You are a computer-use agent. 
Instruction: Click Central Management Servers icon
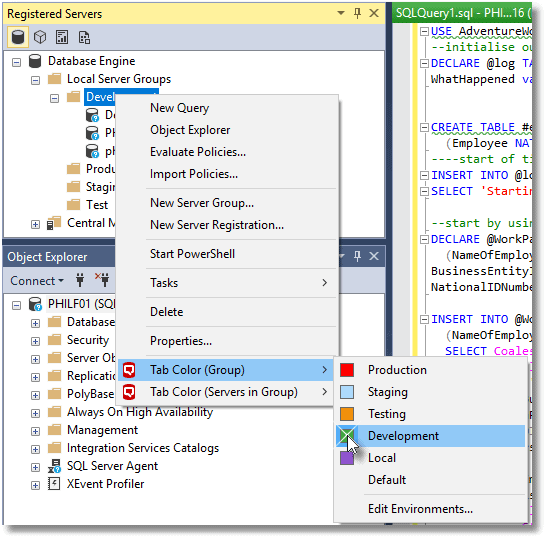[x=54, y=223]
